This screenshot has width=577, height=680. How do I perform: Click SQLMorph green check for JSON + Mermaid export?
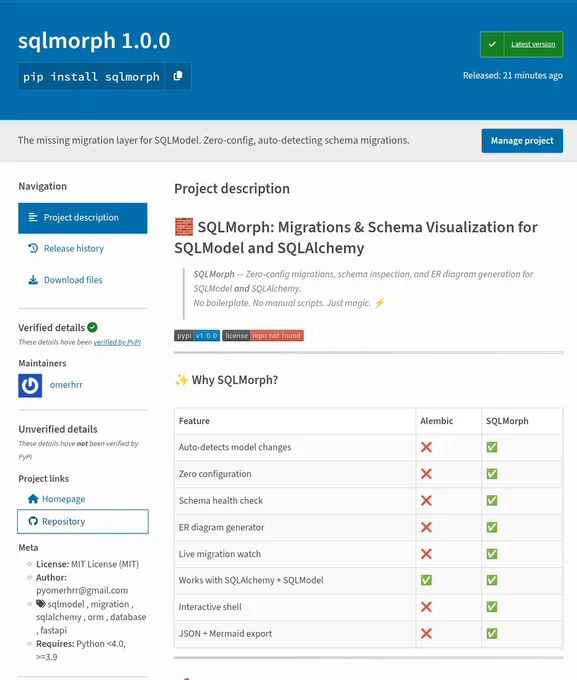(492, 634)
